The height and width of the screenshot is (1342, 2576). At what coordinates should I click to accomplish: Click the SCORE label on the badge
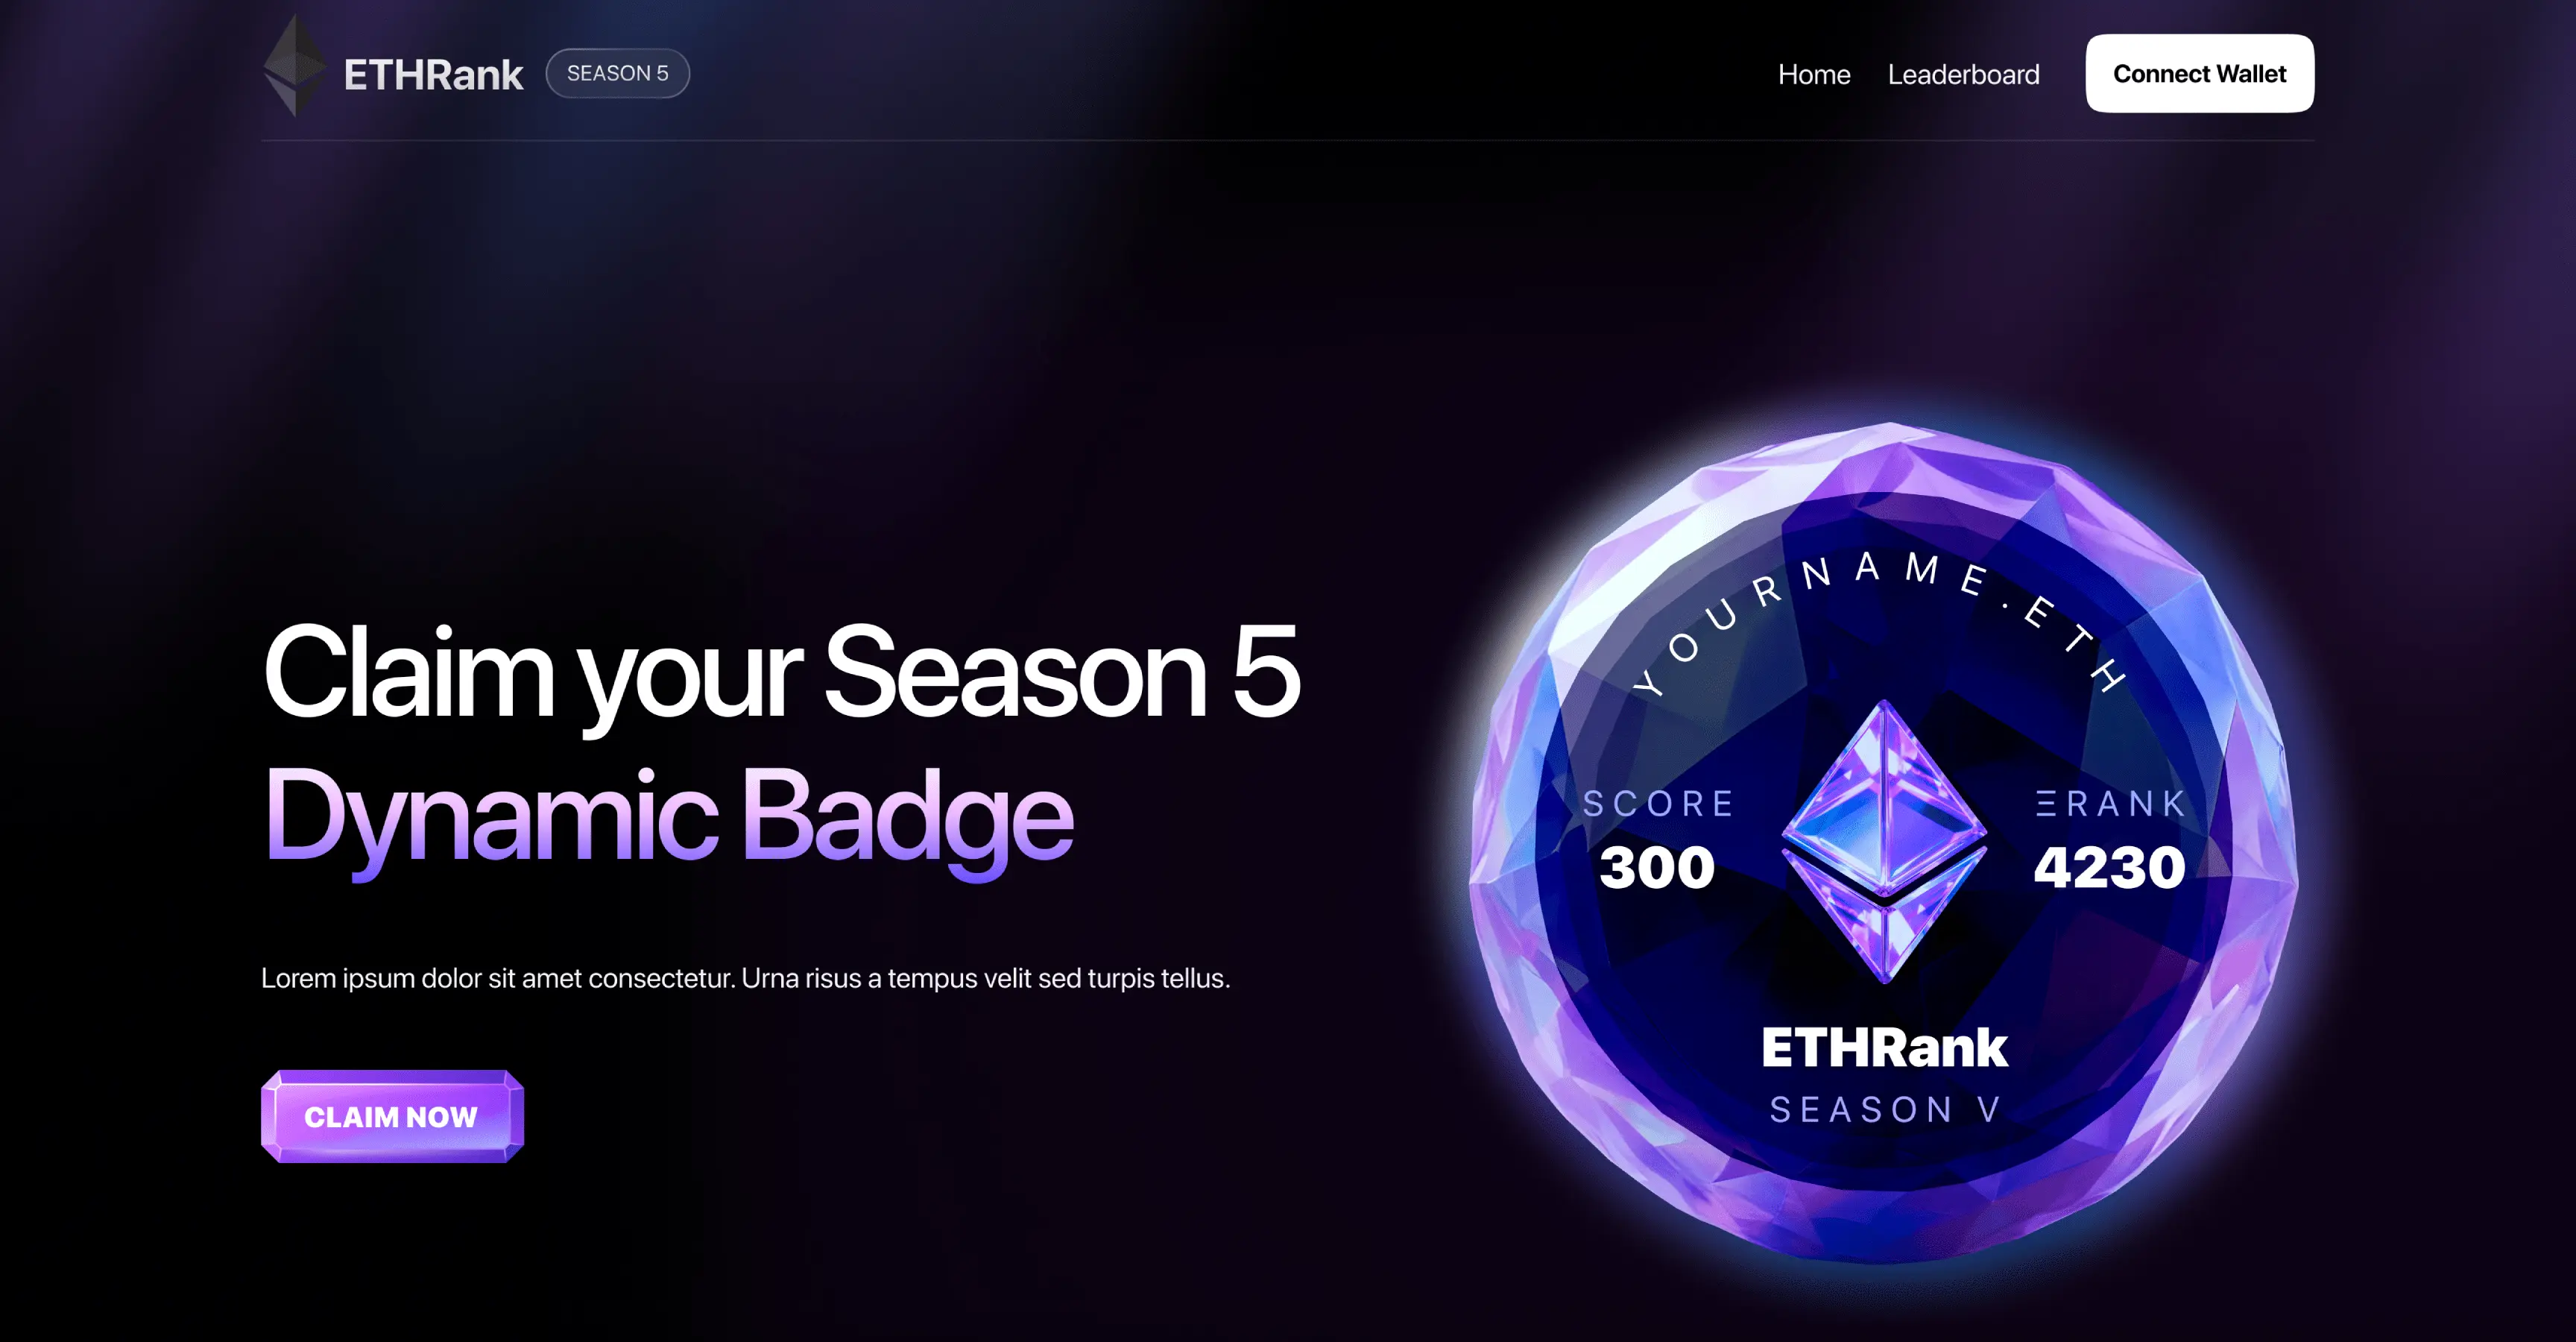(1658, 803)
